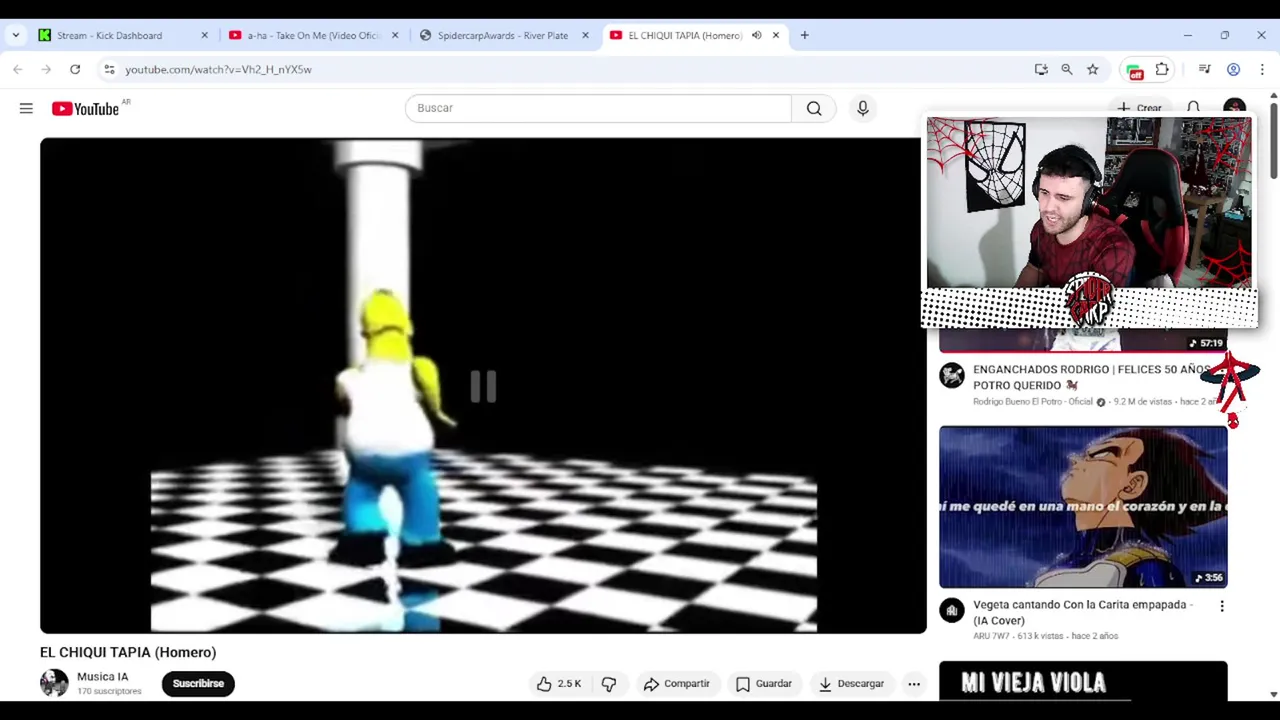
Task: Click the 170 suscriptores text
Action: point(109,691)
